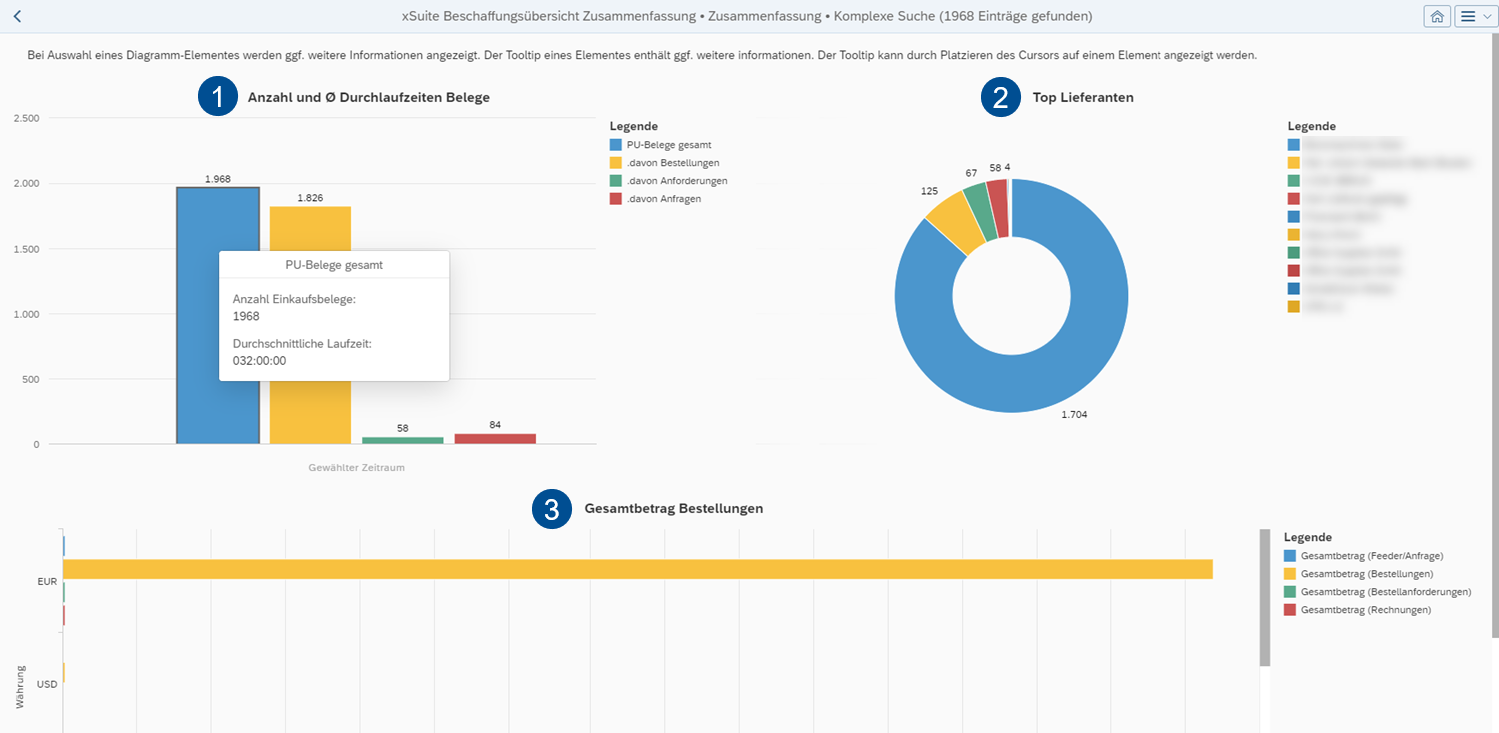Click numbered badge 3 beside Gesamtbetrag Bestellungen title
This screenshot has height=733, width=1499.
pyautogui.click(x=551, y=509)
